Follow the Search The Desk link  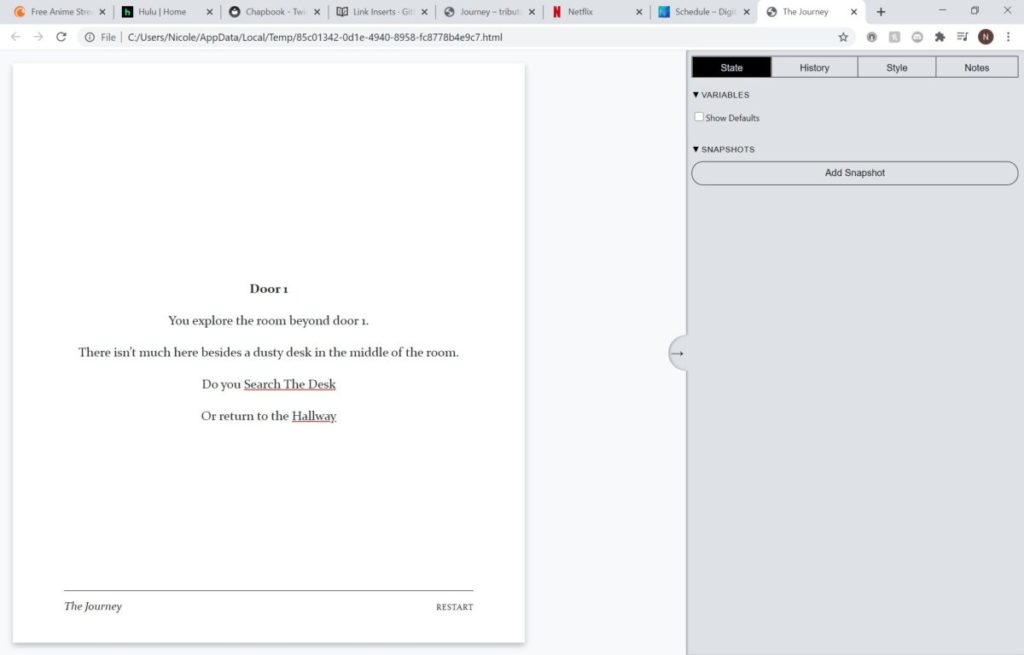point(289,384)
